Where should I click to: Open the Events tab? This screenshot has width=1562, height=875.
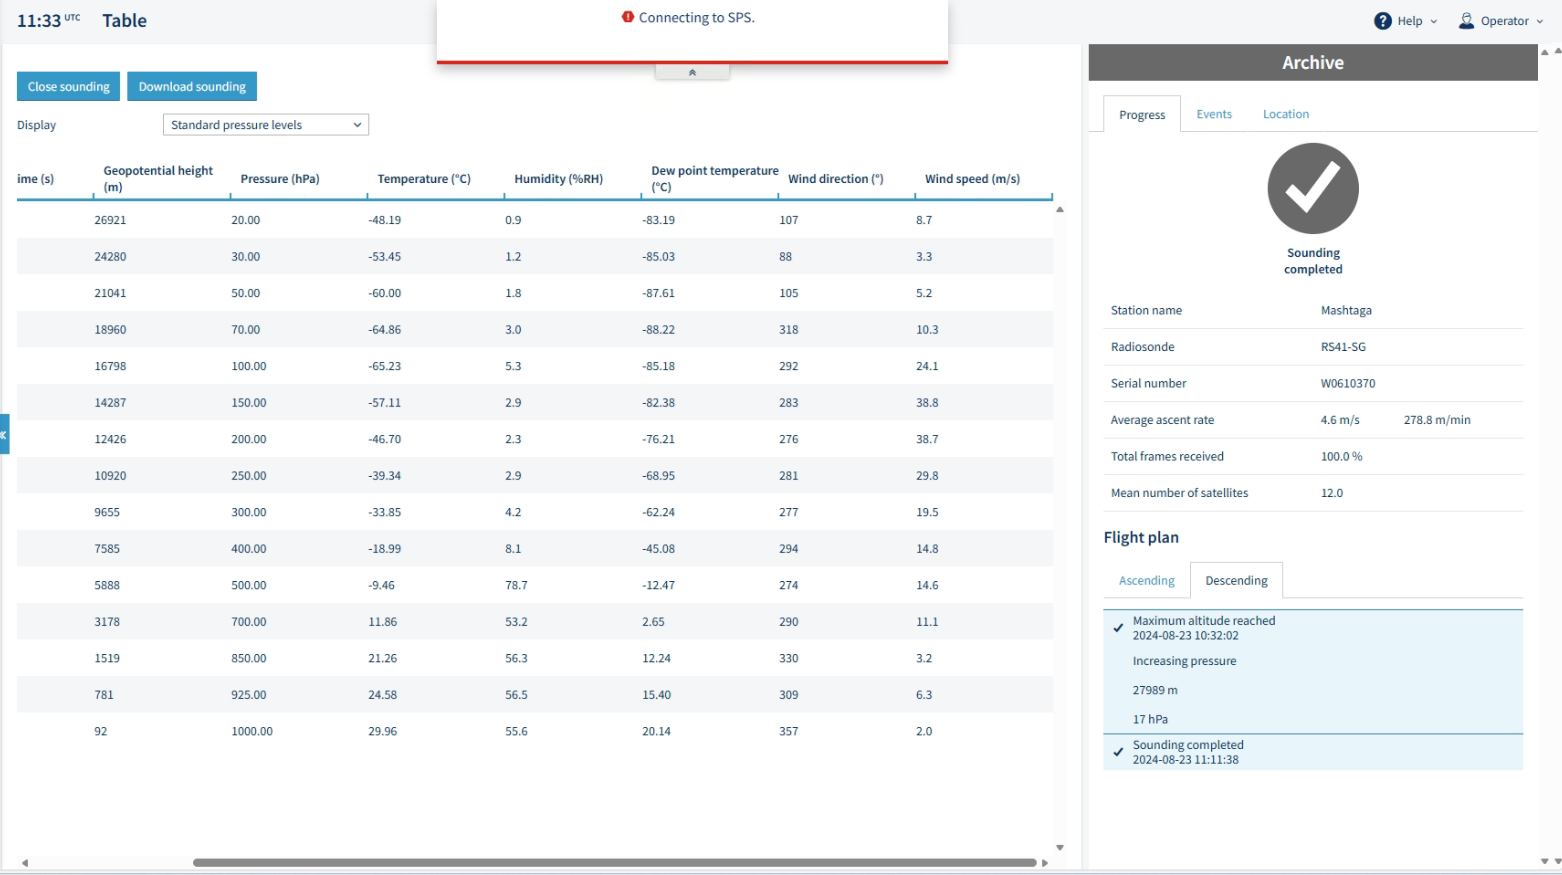1214,114
